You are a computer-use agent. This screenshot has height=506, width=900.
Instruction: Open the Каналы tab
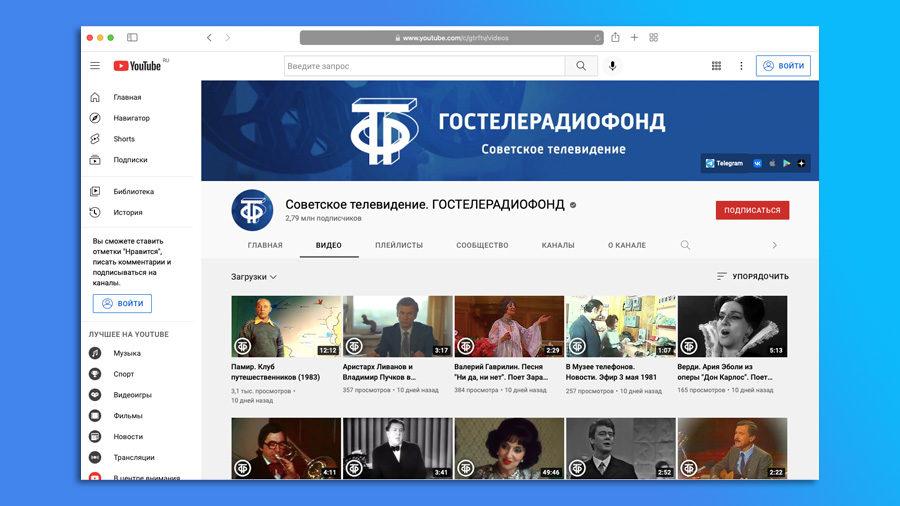558,245
